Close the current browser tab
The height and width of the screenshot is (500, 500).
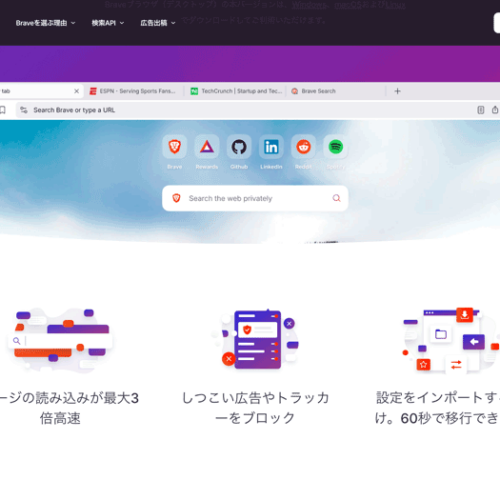[76, 91]
